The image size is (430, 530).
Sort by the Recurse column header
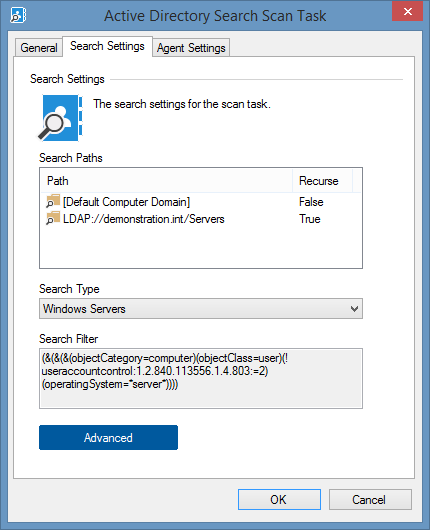click(x=322, y=181)
